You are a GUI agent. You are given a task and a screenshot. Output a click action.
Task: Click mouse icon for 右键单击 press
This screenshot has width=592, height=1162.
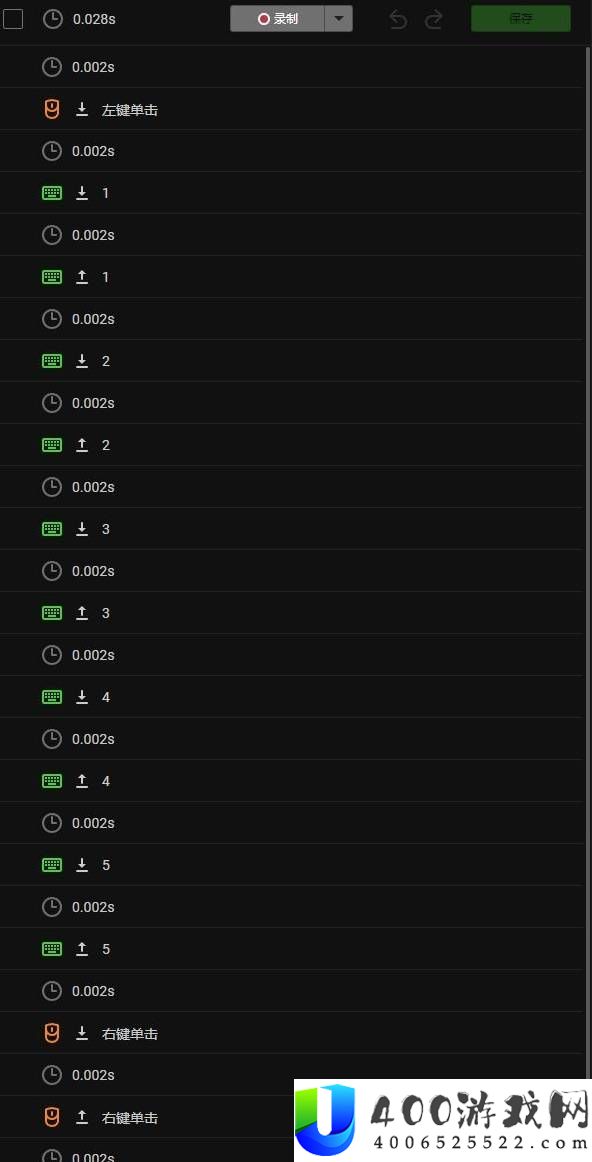pyautogui.click(x=51, y=1033)
